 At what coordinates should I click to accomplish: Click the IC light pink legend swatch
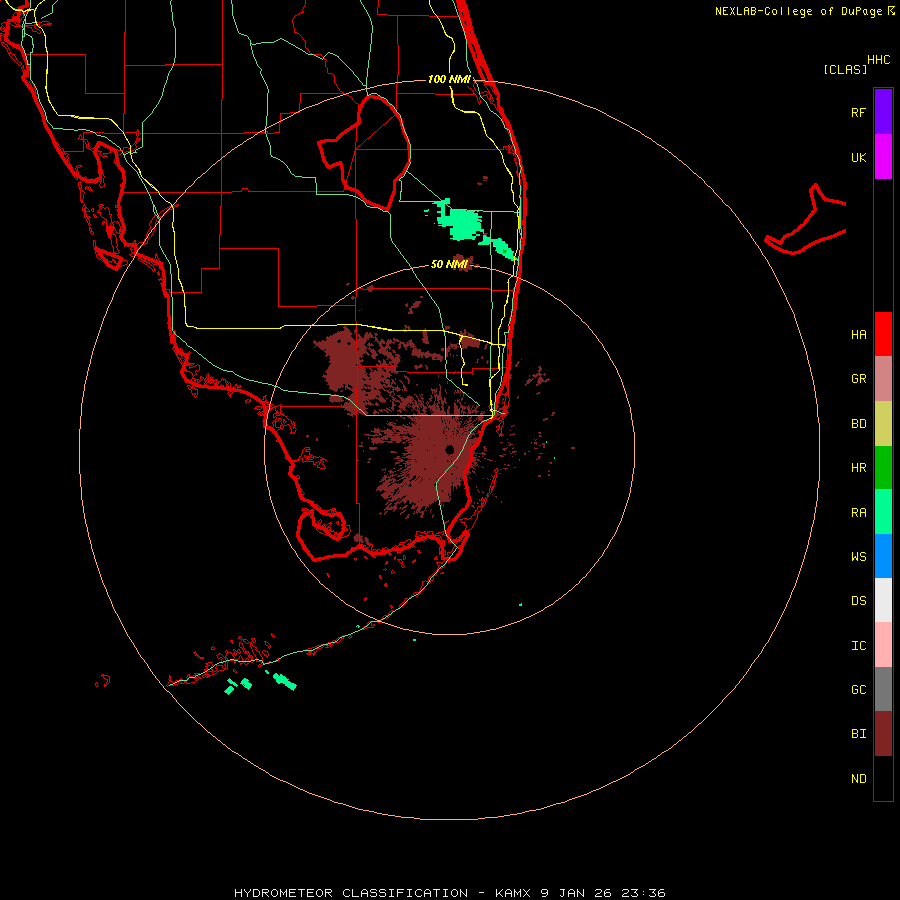click(883, 645)
